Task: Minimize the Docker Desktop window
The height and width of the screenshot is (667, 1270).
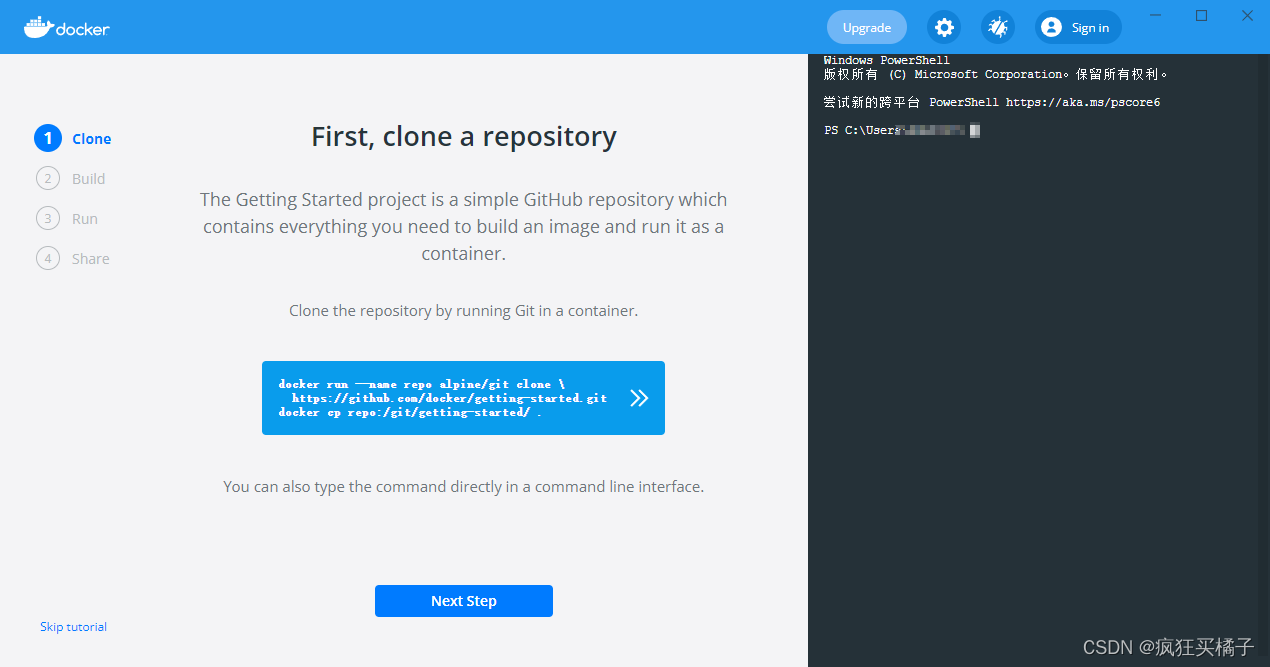Action: [1156, 15]
